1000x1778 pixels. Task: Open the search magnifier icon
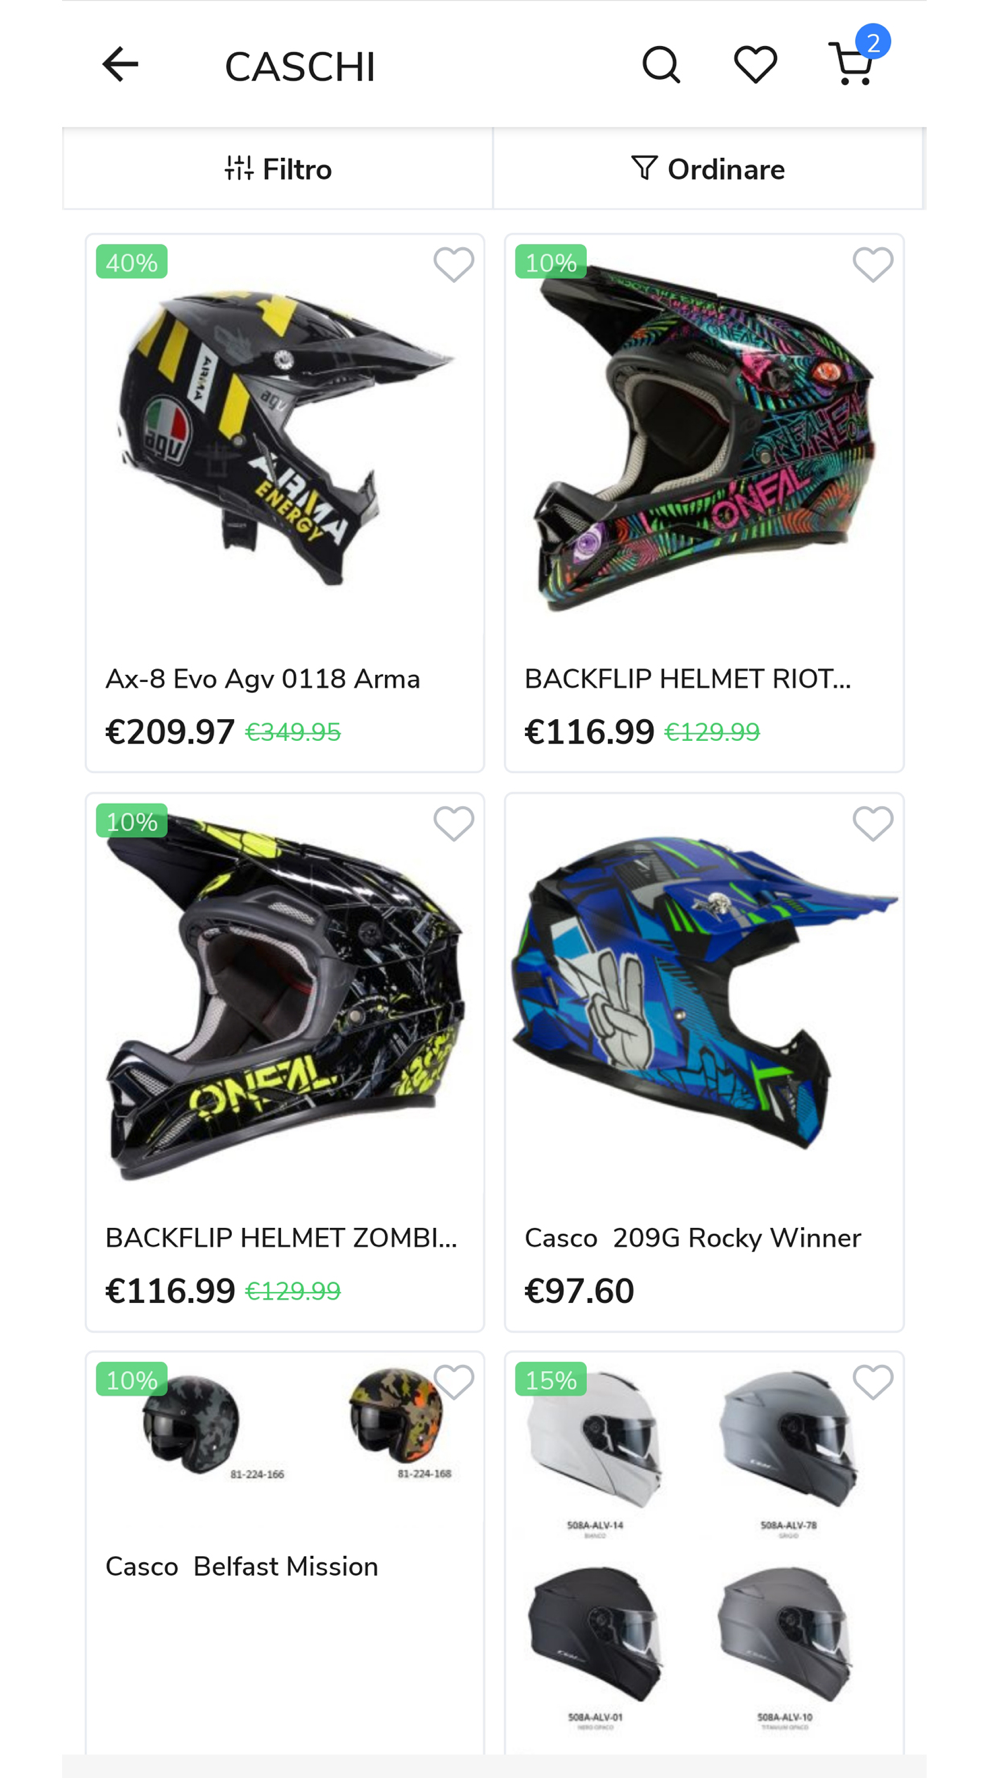[x=661, y=65]
